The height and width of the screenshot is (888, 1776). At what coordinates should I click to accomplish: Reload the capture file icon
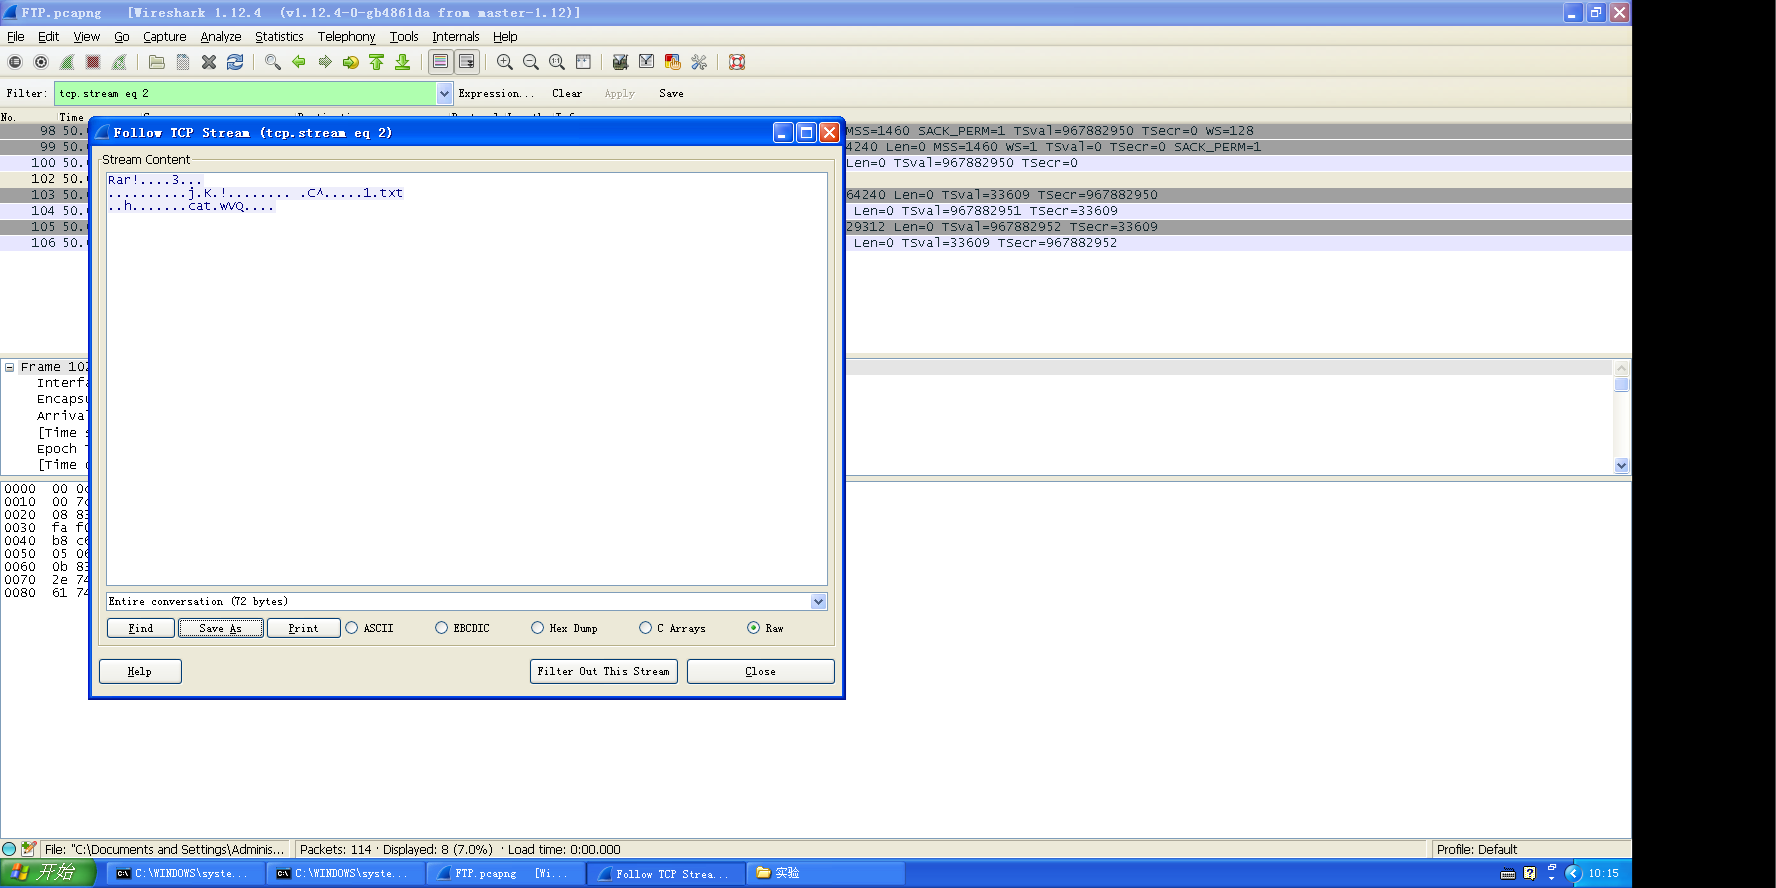point(235,62)
